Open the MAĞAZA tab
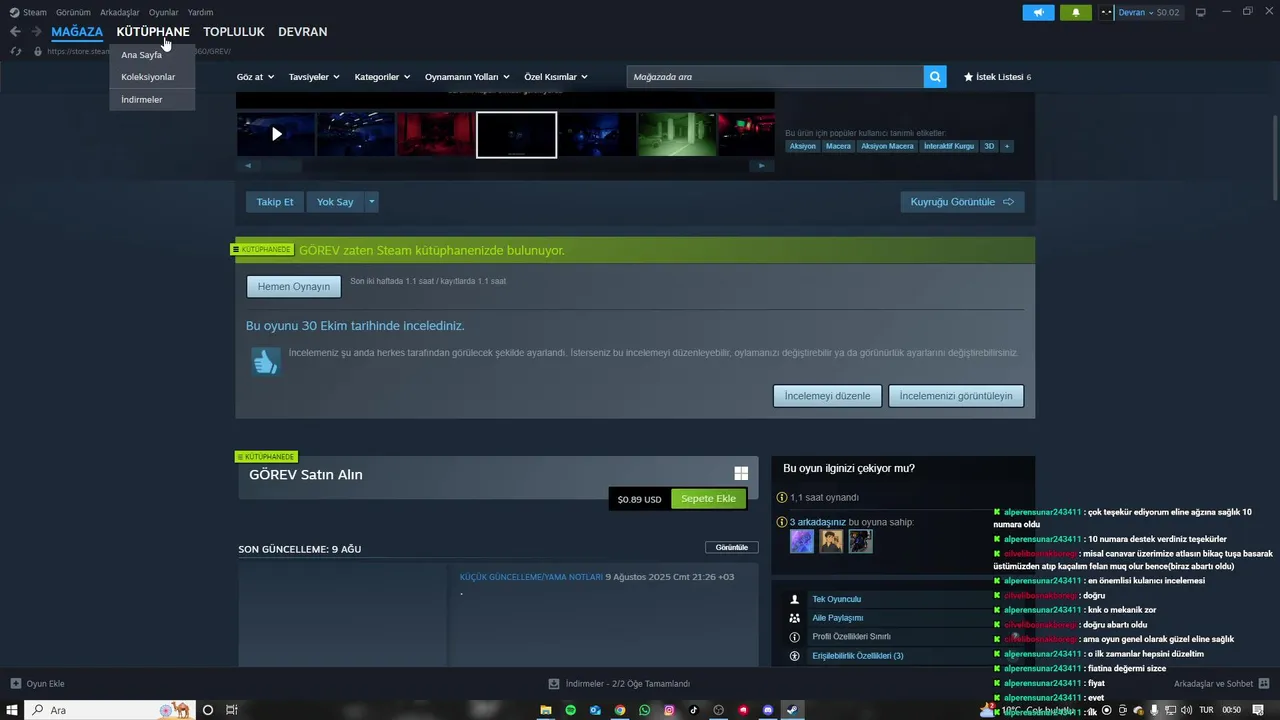1280x720 pixels. [x=77, y=32]
